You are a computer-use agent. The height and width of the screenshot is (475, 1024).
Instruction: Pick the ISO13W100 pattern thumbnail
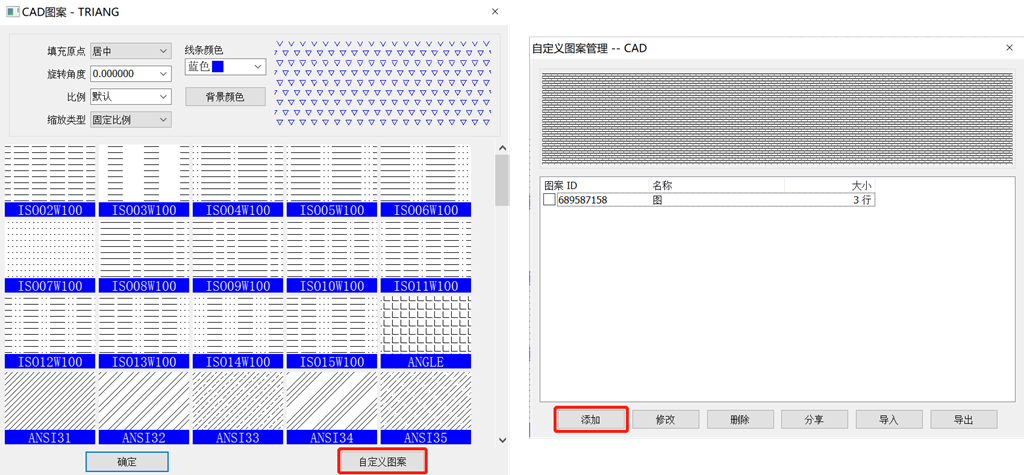pyautogui.click(x=144, y=330)
